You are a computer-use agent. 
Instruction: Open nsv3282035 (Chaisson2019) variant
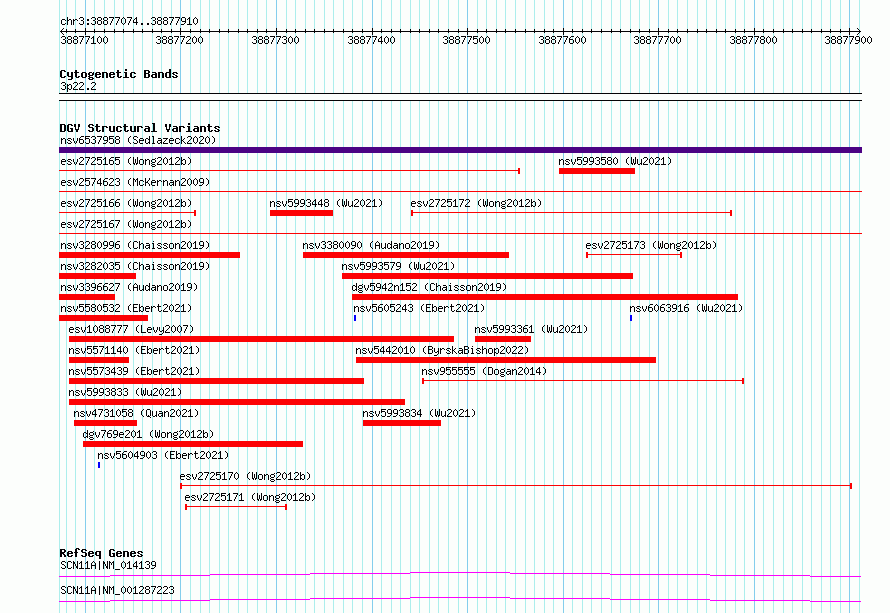tap(135, 266)
